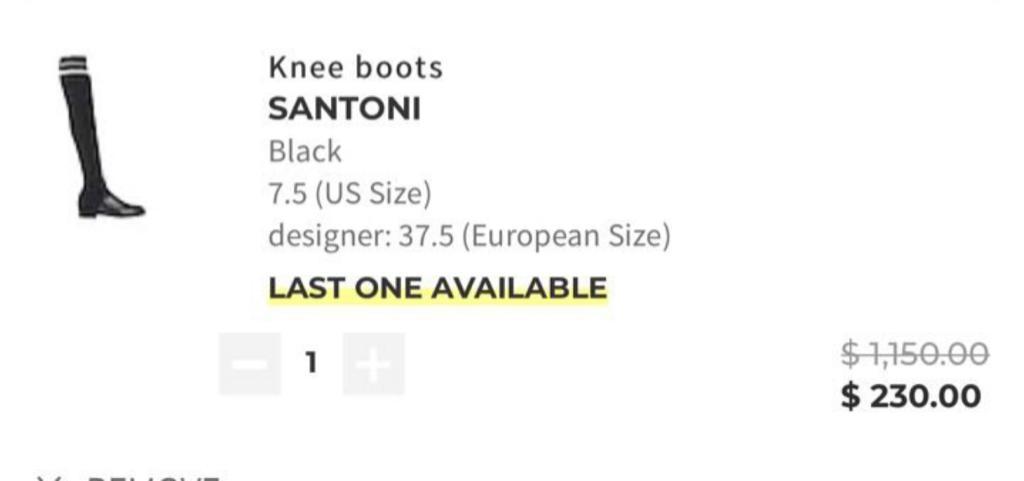Click the designer 37.5 European Size line
Screen dimensions: 1024x481
[469, 237]
